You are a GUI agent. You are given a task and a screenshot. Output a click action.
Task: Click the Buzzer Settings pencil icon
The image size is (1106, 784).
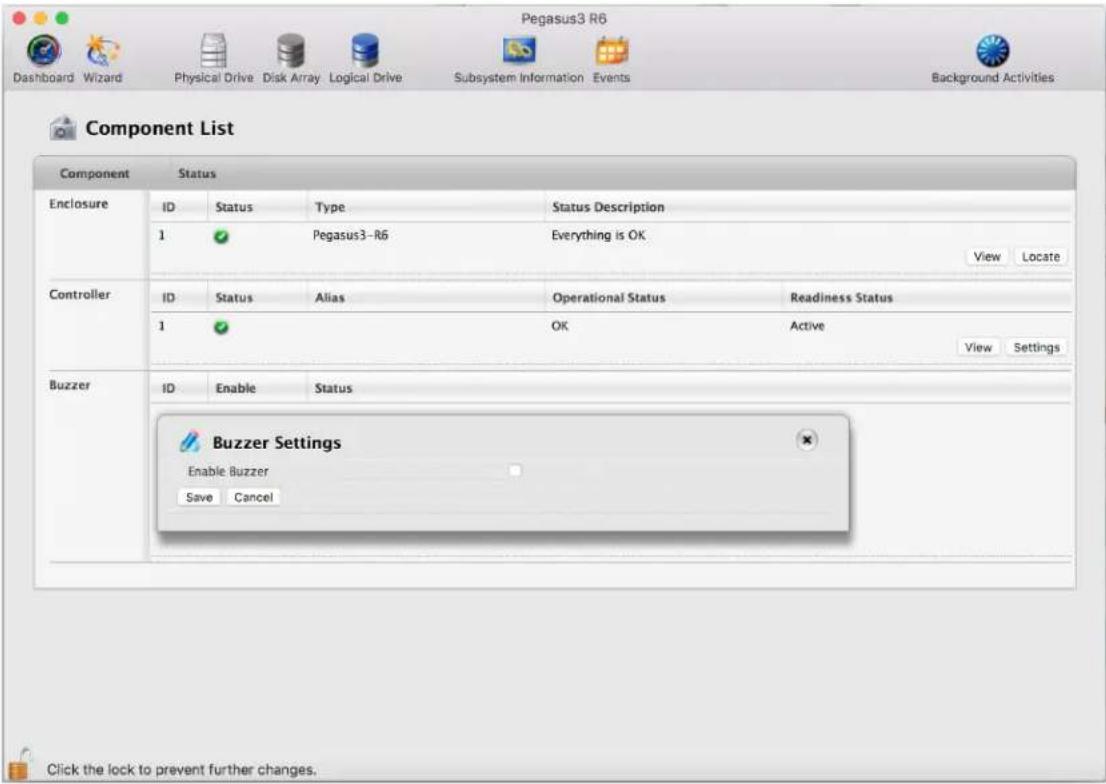190,442
